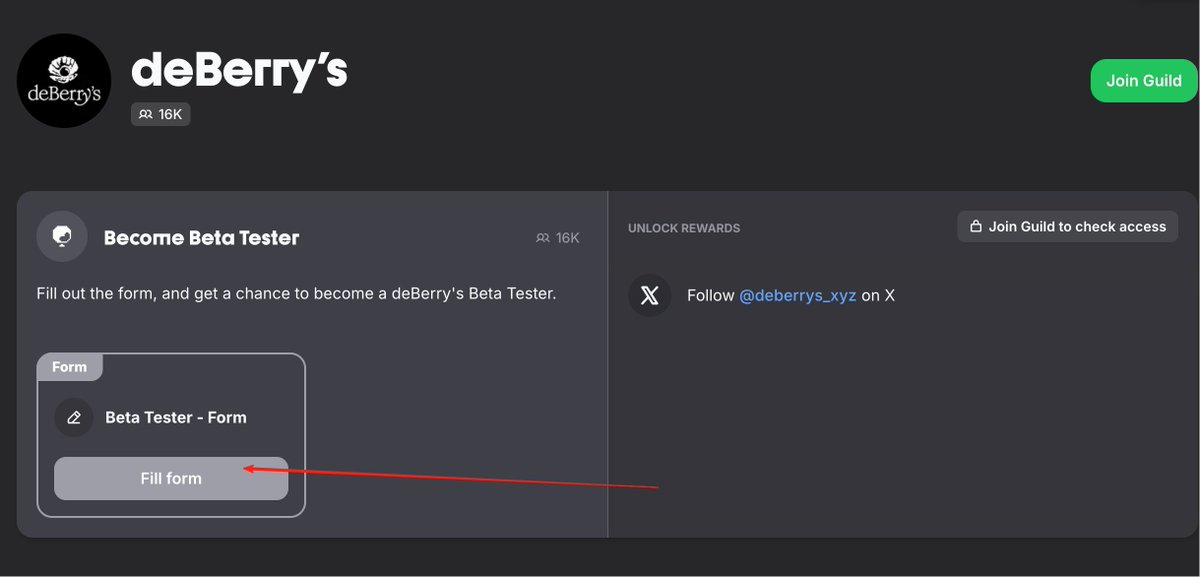Click the lock icon in the access button
The width and height of the screenshot is (1200, 577).
coord(976,227)
